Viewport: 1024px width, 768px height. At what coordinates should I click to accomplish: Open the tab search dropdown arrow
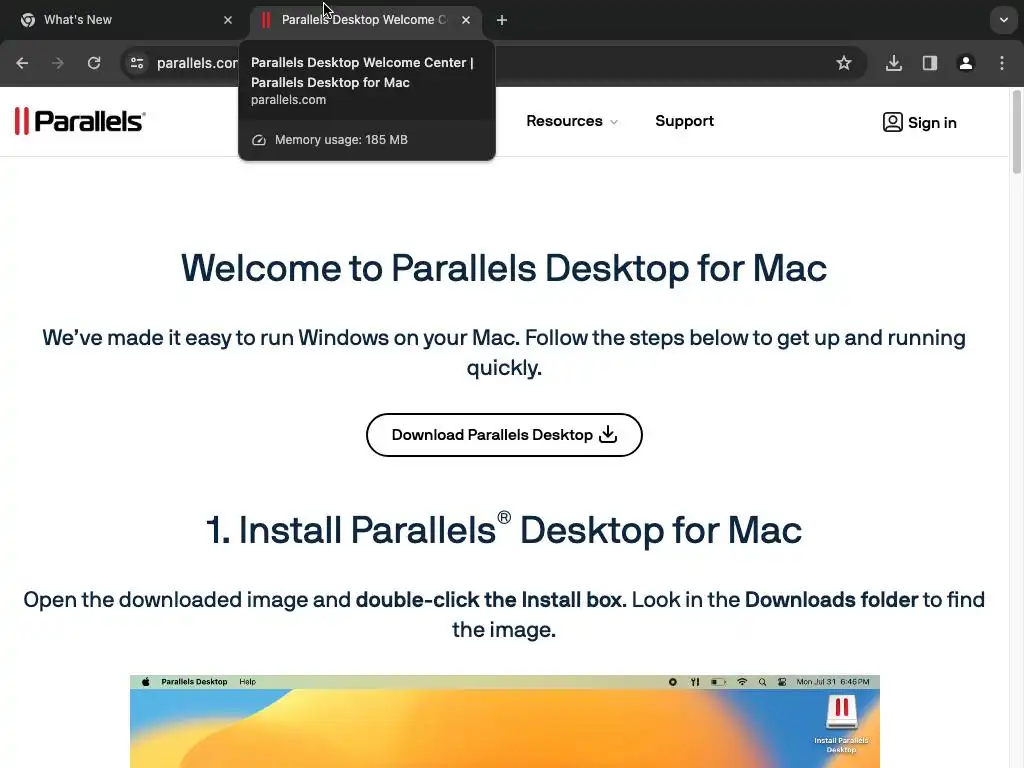(x=1004, y=20)
